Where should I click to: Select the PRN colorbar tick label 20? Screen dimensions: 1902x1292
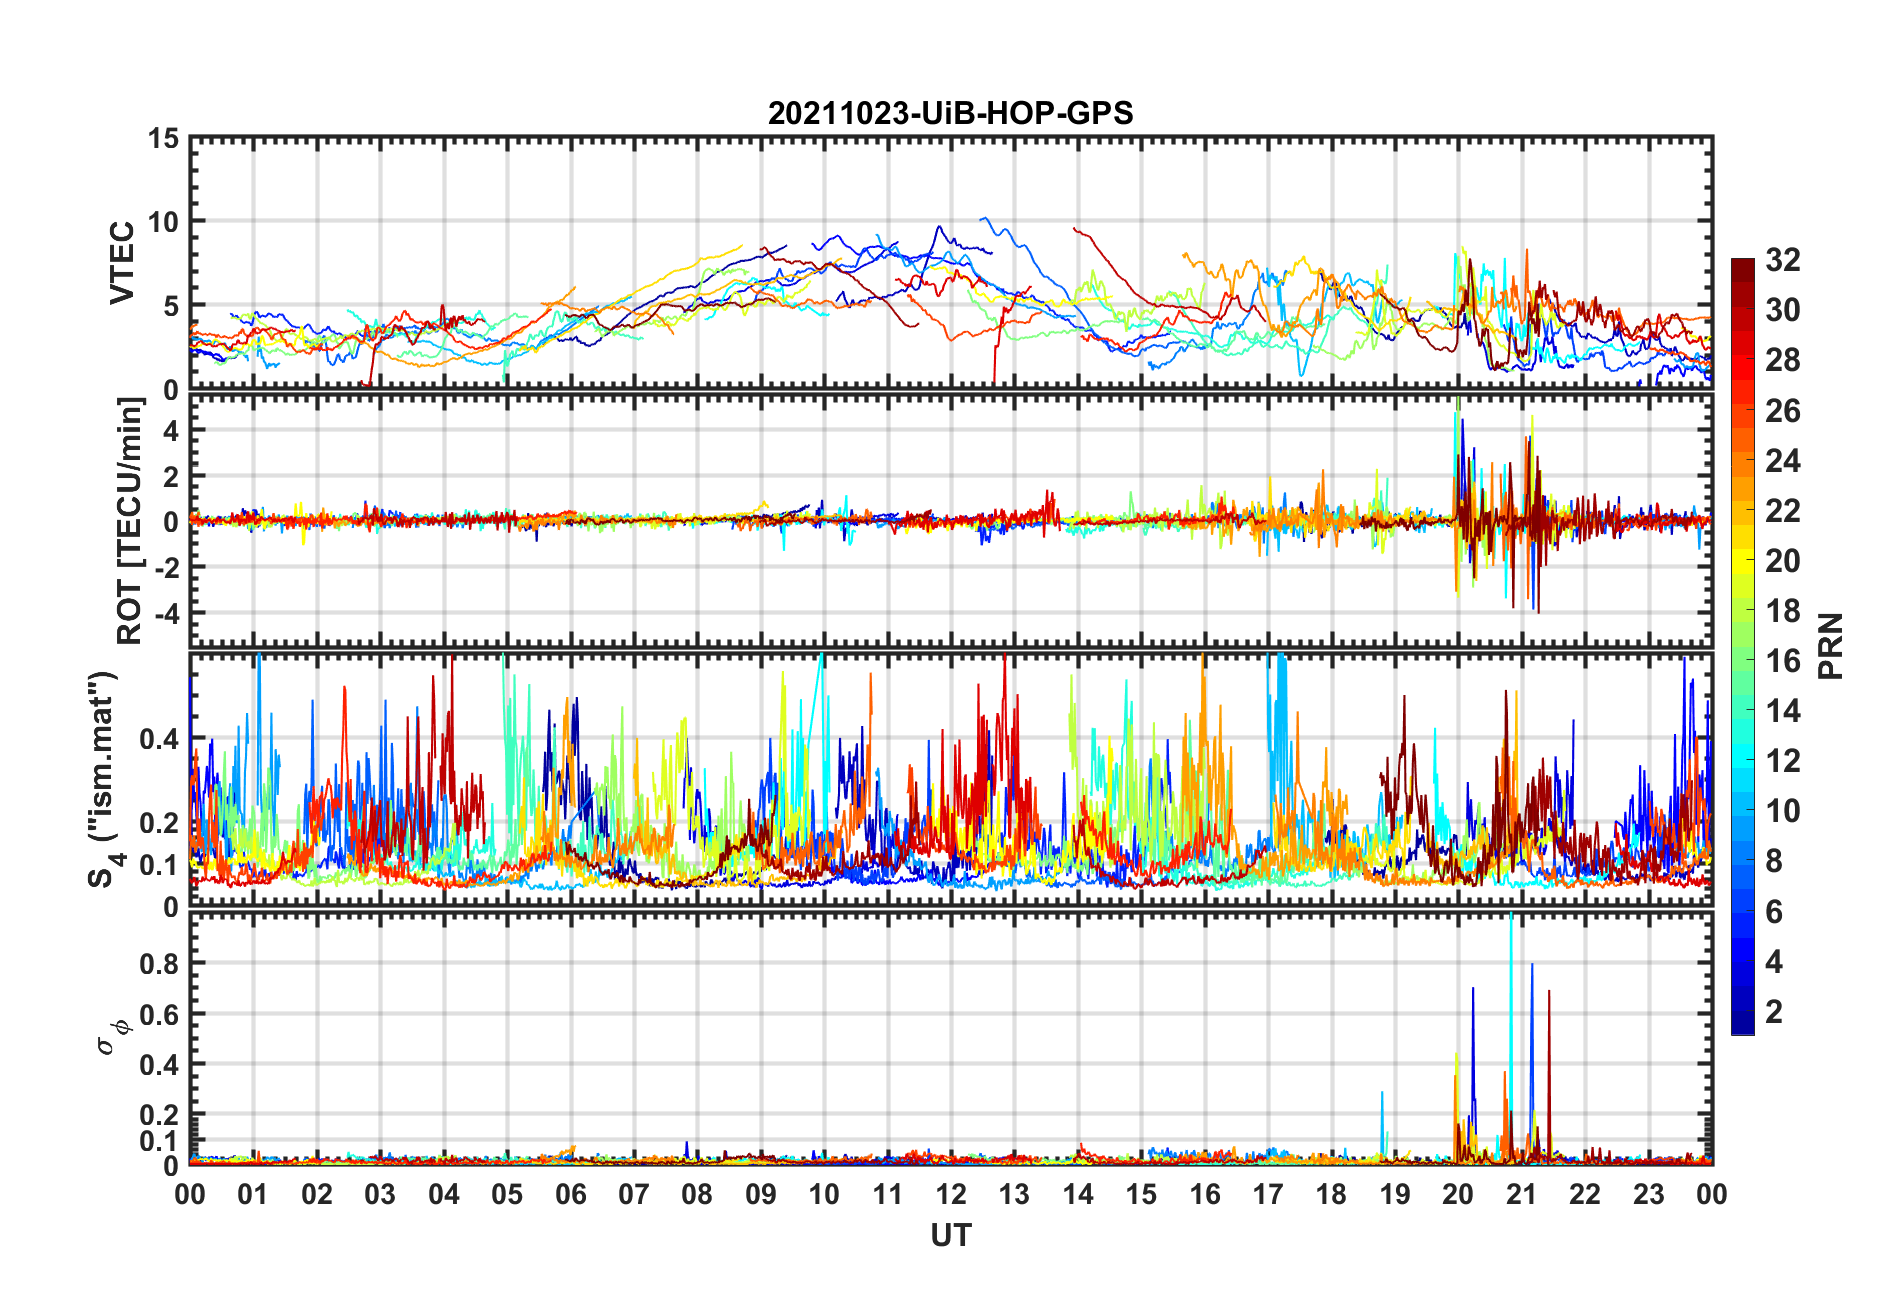tap(1782, 560)
